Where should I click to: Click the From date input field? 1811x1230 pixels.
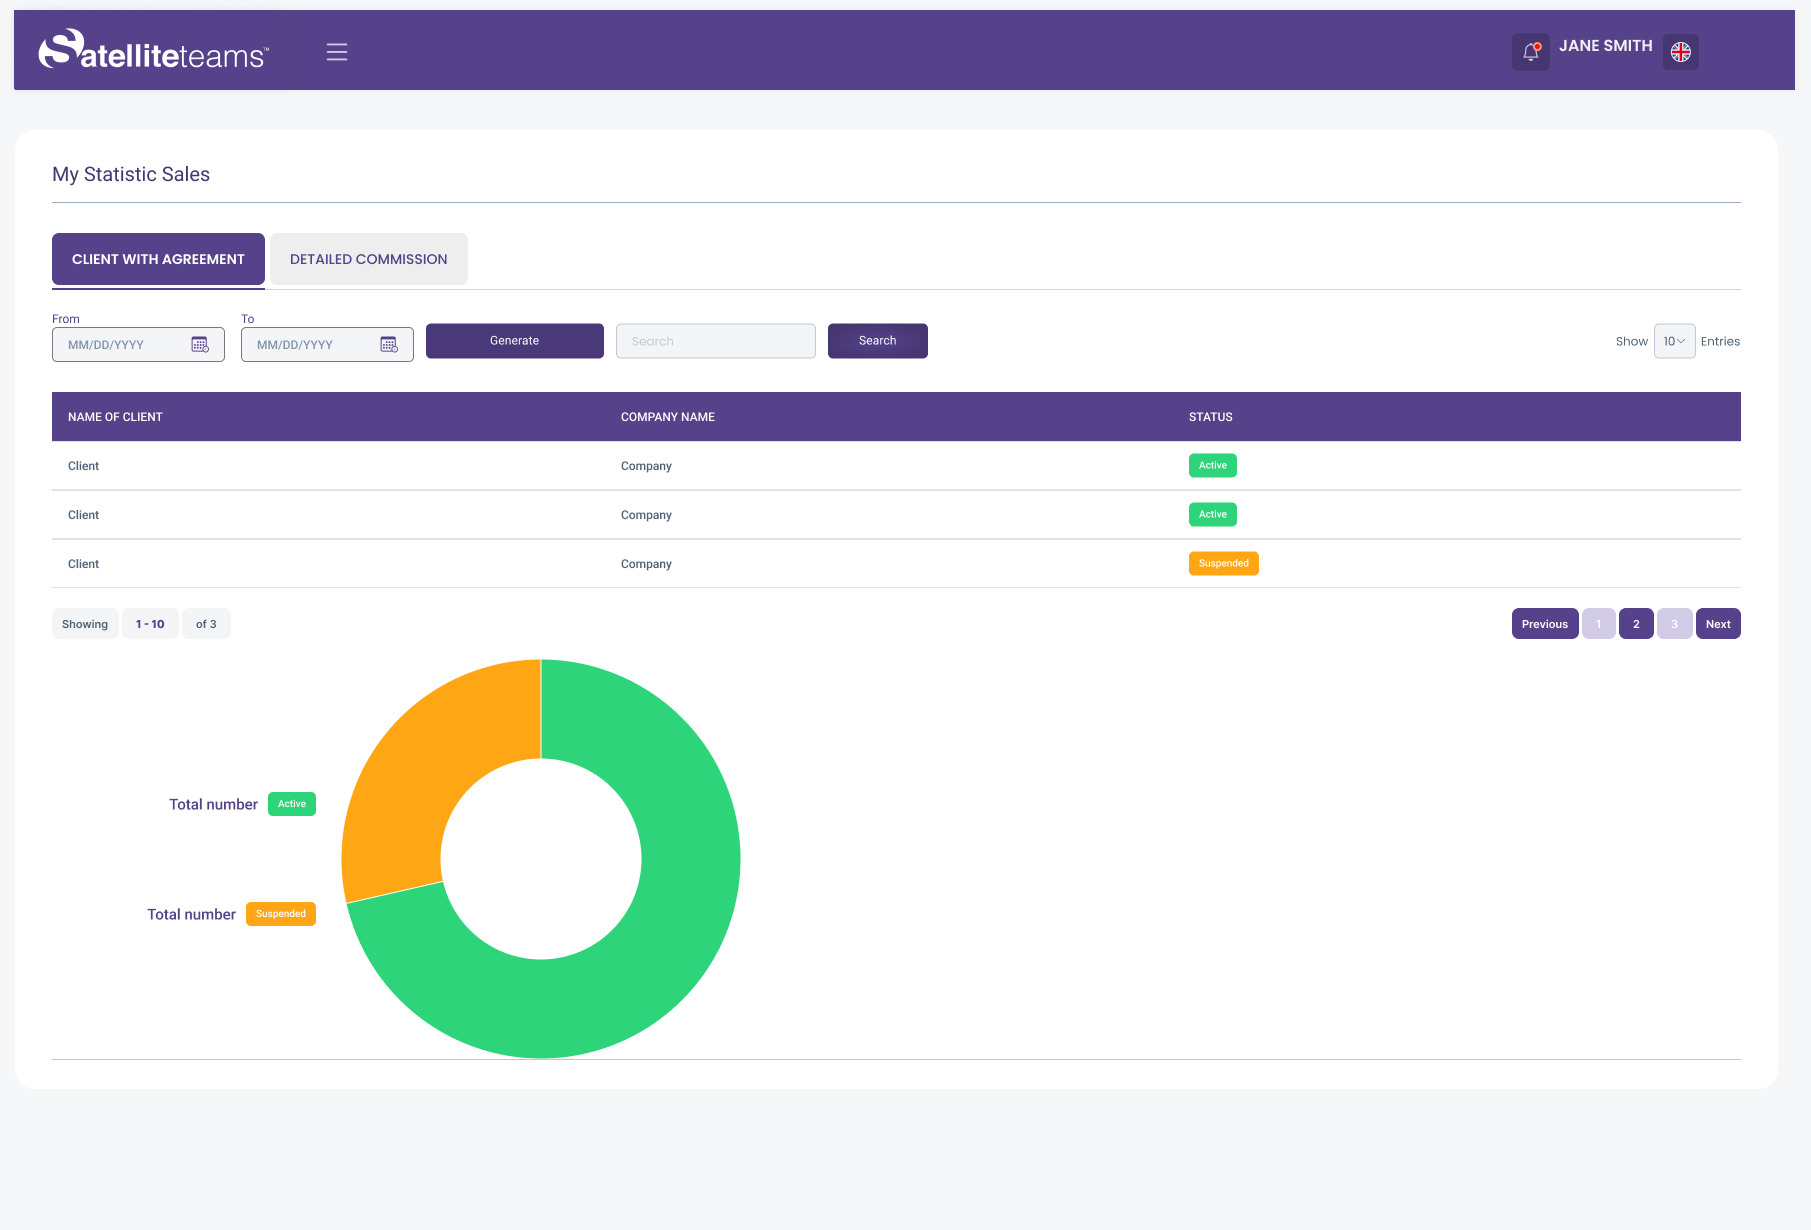pos(120,344)
